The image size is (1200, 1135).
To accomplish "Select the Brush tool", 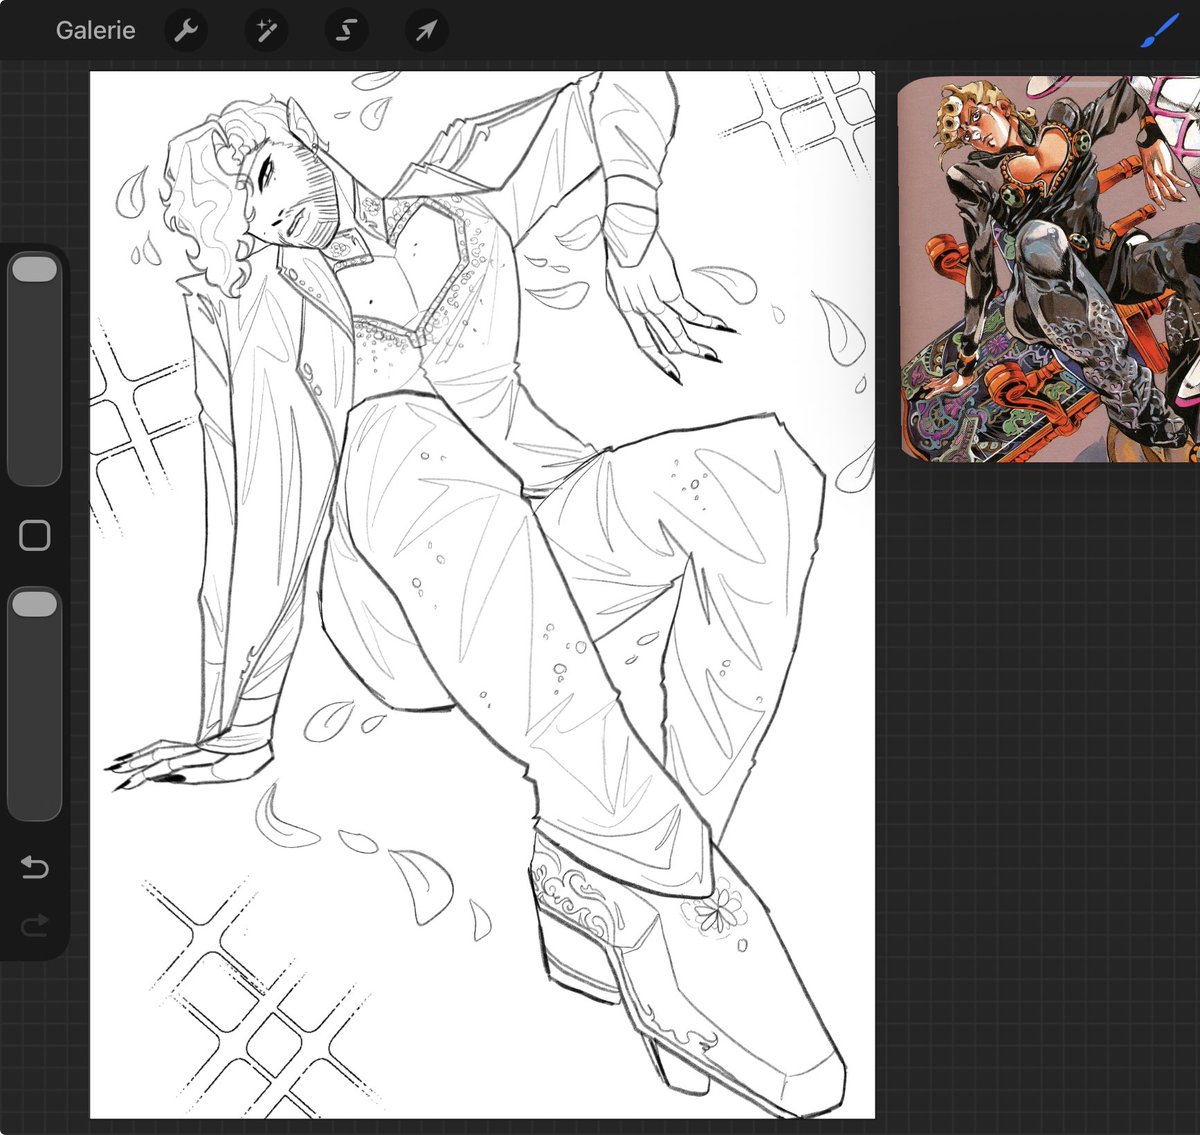I will [1160, 30].
